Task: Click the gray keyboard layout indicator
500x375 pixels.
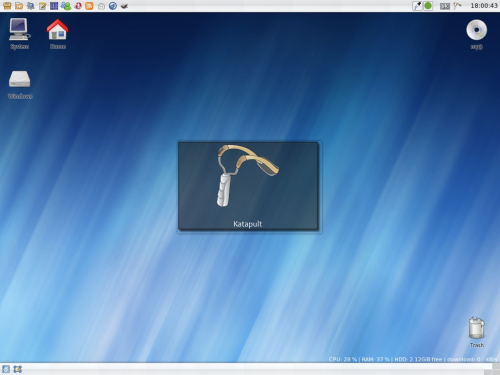Action: click(x=445, y=6)
